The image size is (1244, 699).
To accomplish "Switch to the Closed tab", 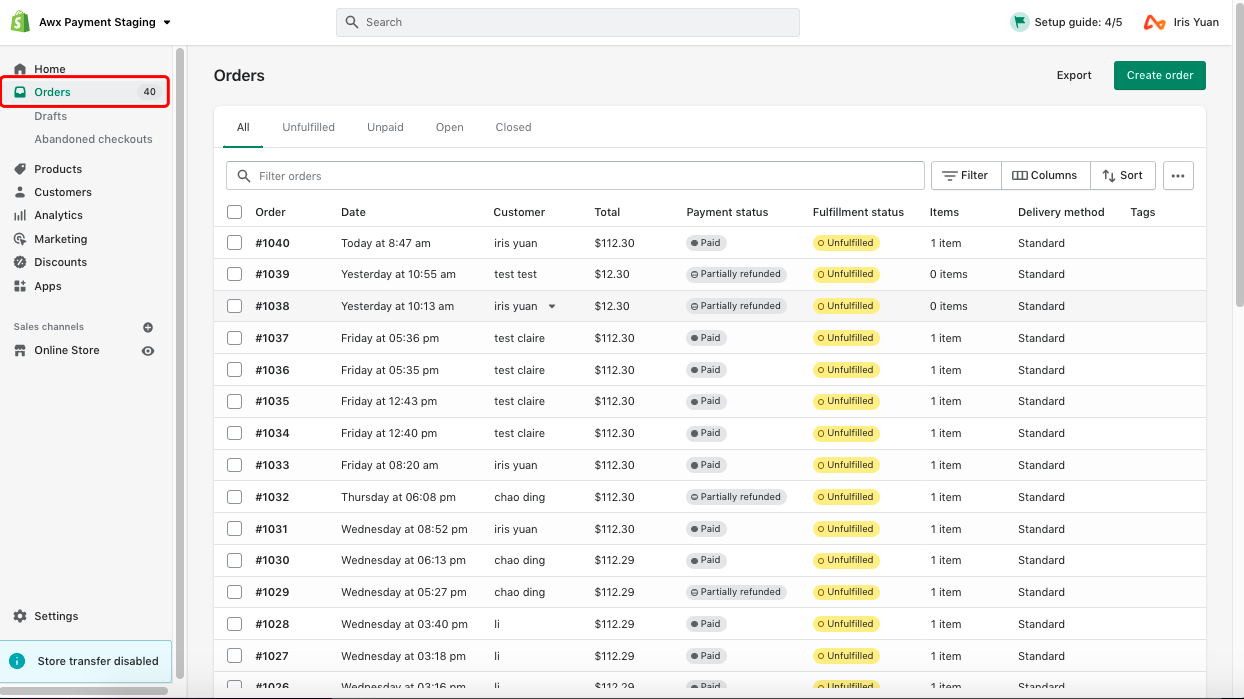I will tap(513, 127).
